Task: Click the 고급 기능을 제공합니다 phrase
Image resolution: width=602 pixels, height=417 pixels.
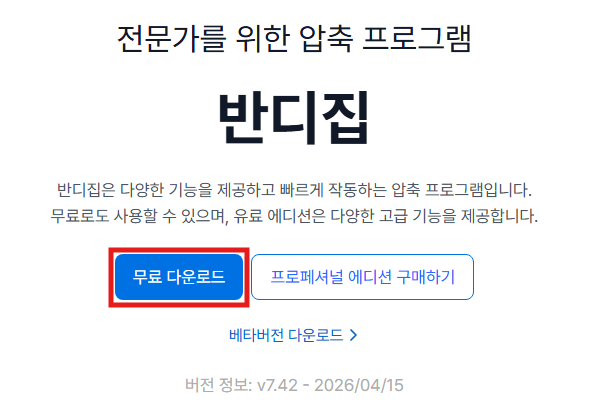Action: (x=458, y=216)
